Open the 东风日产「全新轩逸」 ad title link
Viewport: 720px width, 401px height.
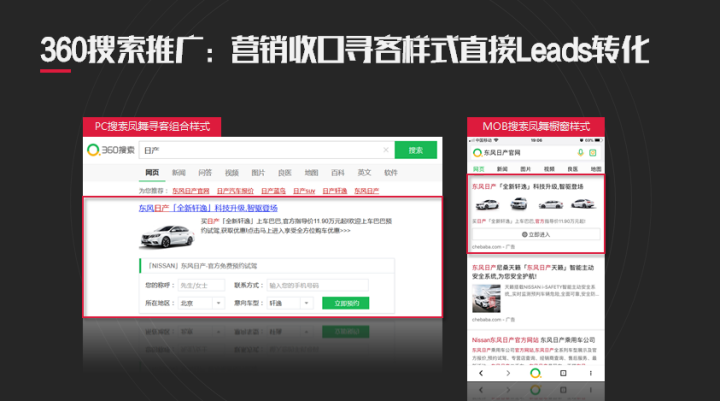tap(208, 208)
